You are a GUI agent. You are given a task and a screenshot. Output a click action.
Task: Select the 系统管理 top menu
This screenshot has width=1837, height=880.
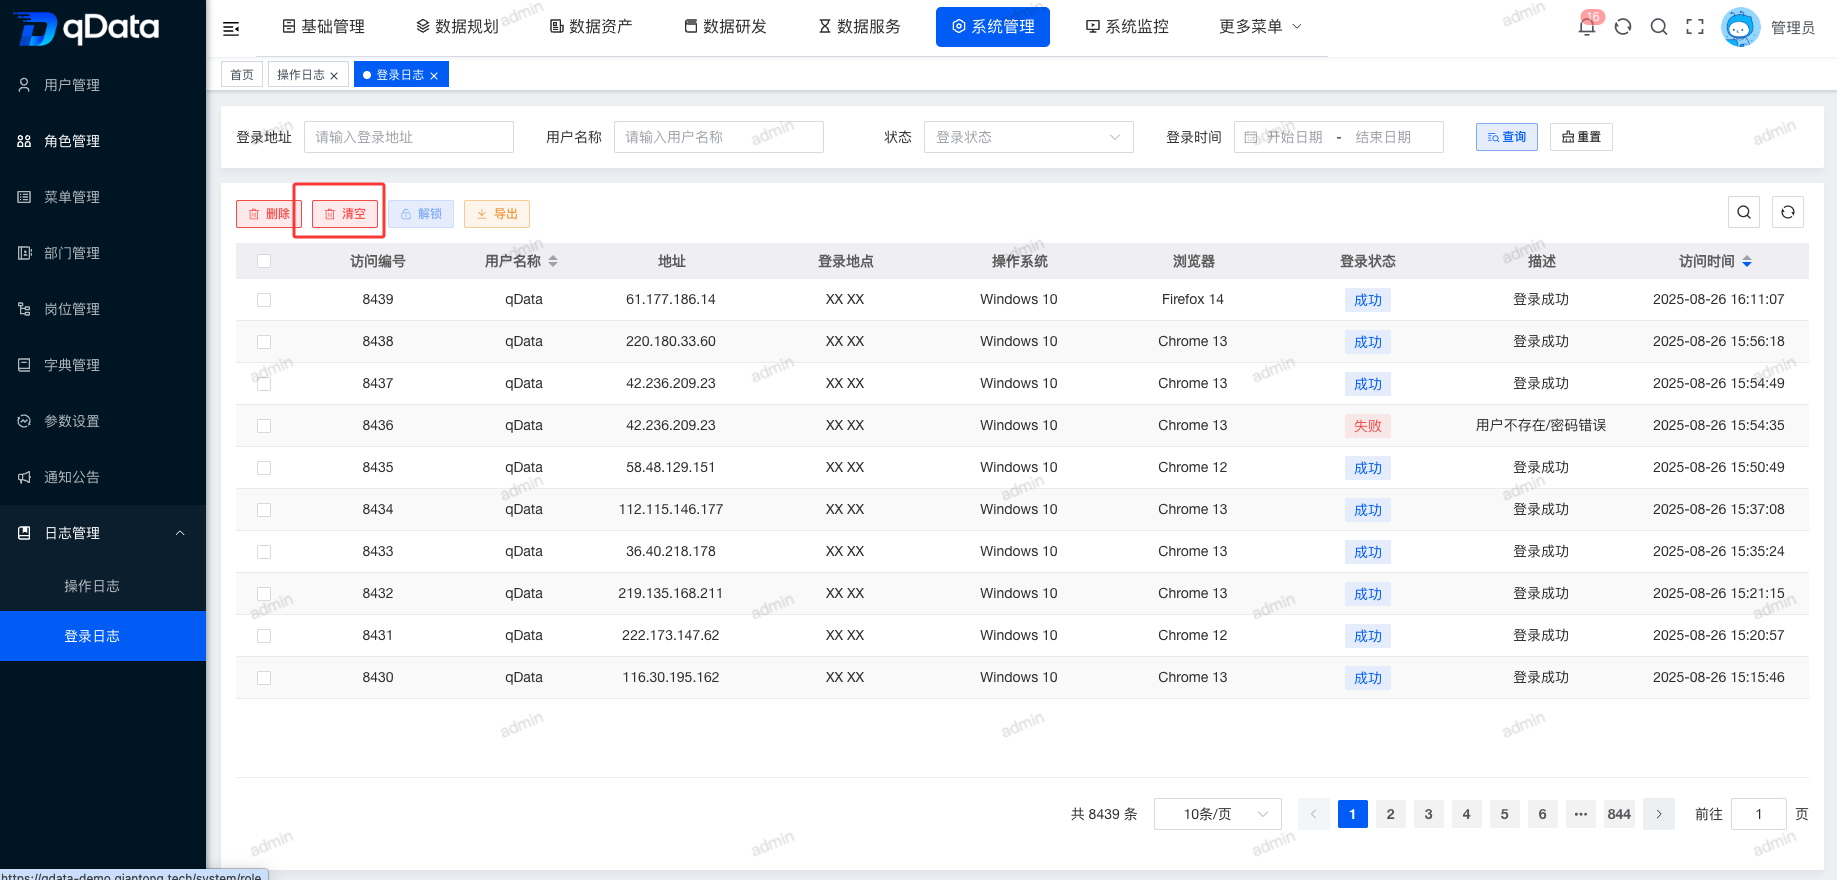(x=993, y=27)
